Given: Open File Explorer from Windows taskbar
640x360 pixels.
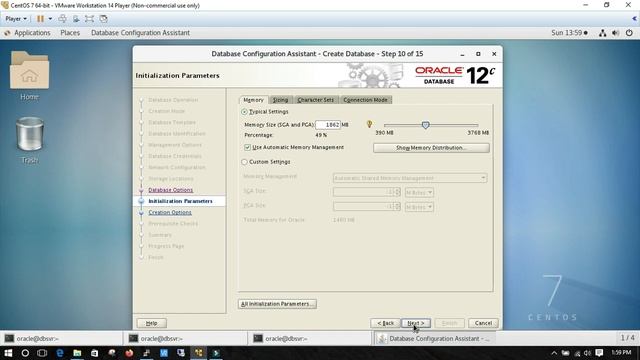Looking at the screenshot, I should (77, 353).
